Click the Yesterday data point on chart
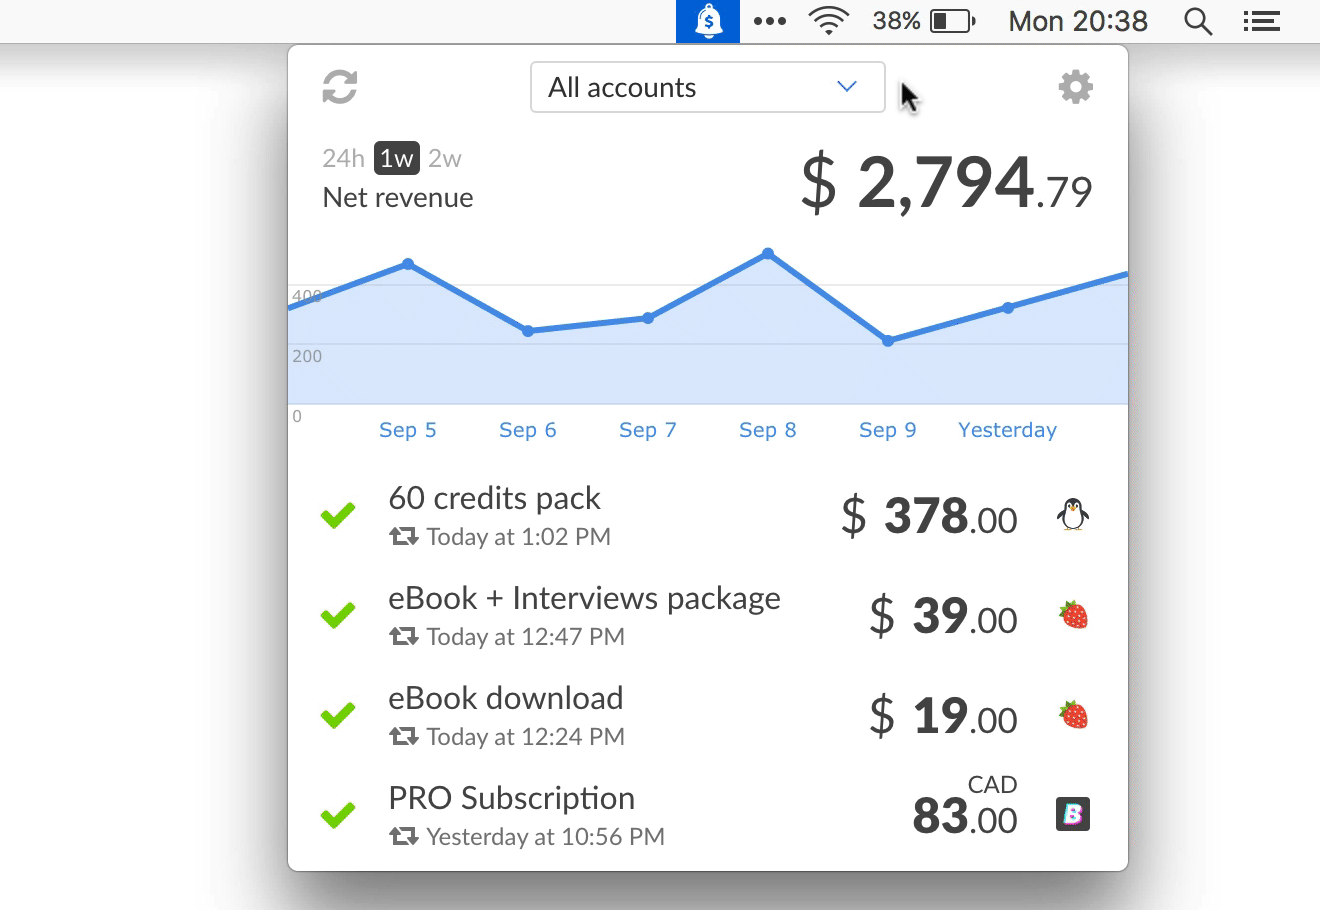Viewport: 1320px width, 910px height. point(1008,308)
